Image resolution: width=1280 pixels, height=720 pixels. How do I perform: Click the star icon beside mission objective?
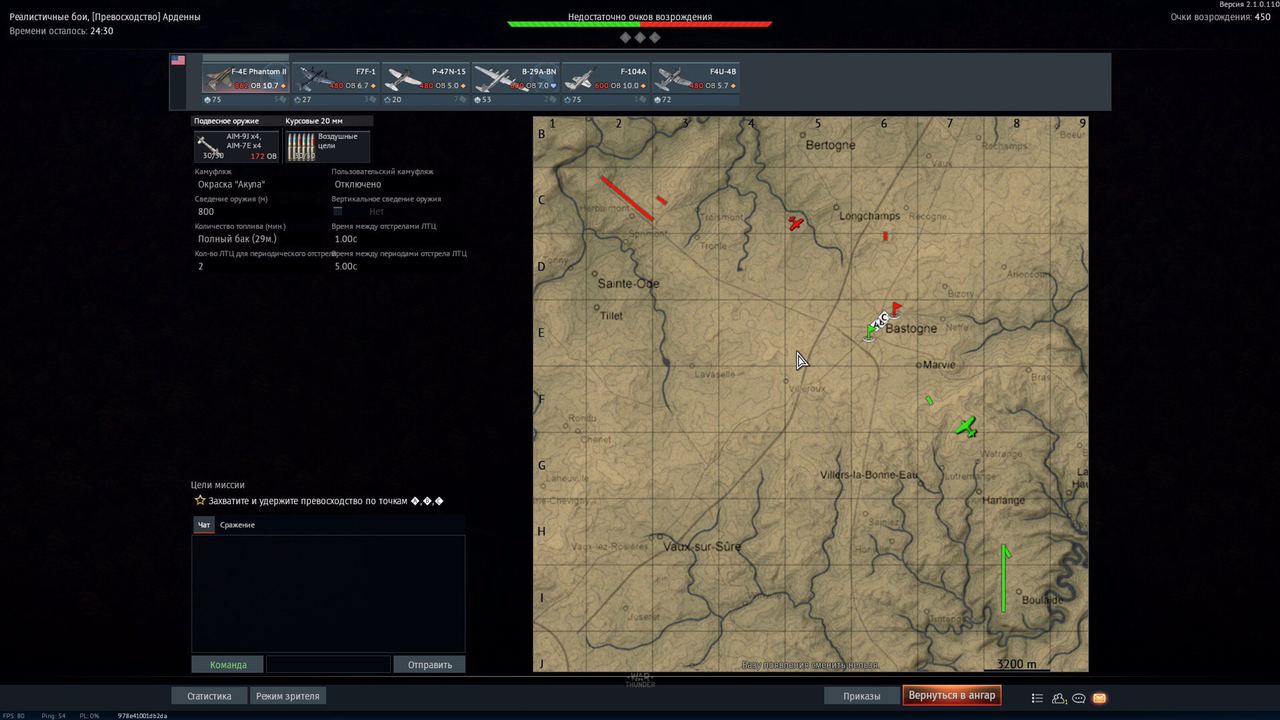[200, 500]
